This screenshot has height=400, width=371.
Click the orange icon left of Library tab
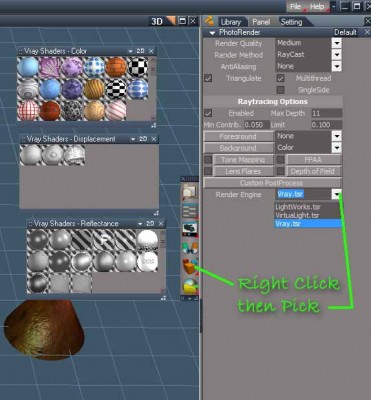point(209,21)
